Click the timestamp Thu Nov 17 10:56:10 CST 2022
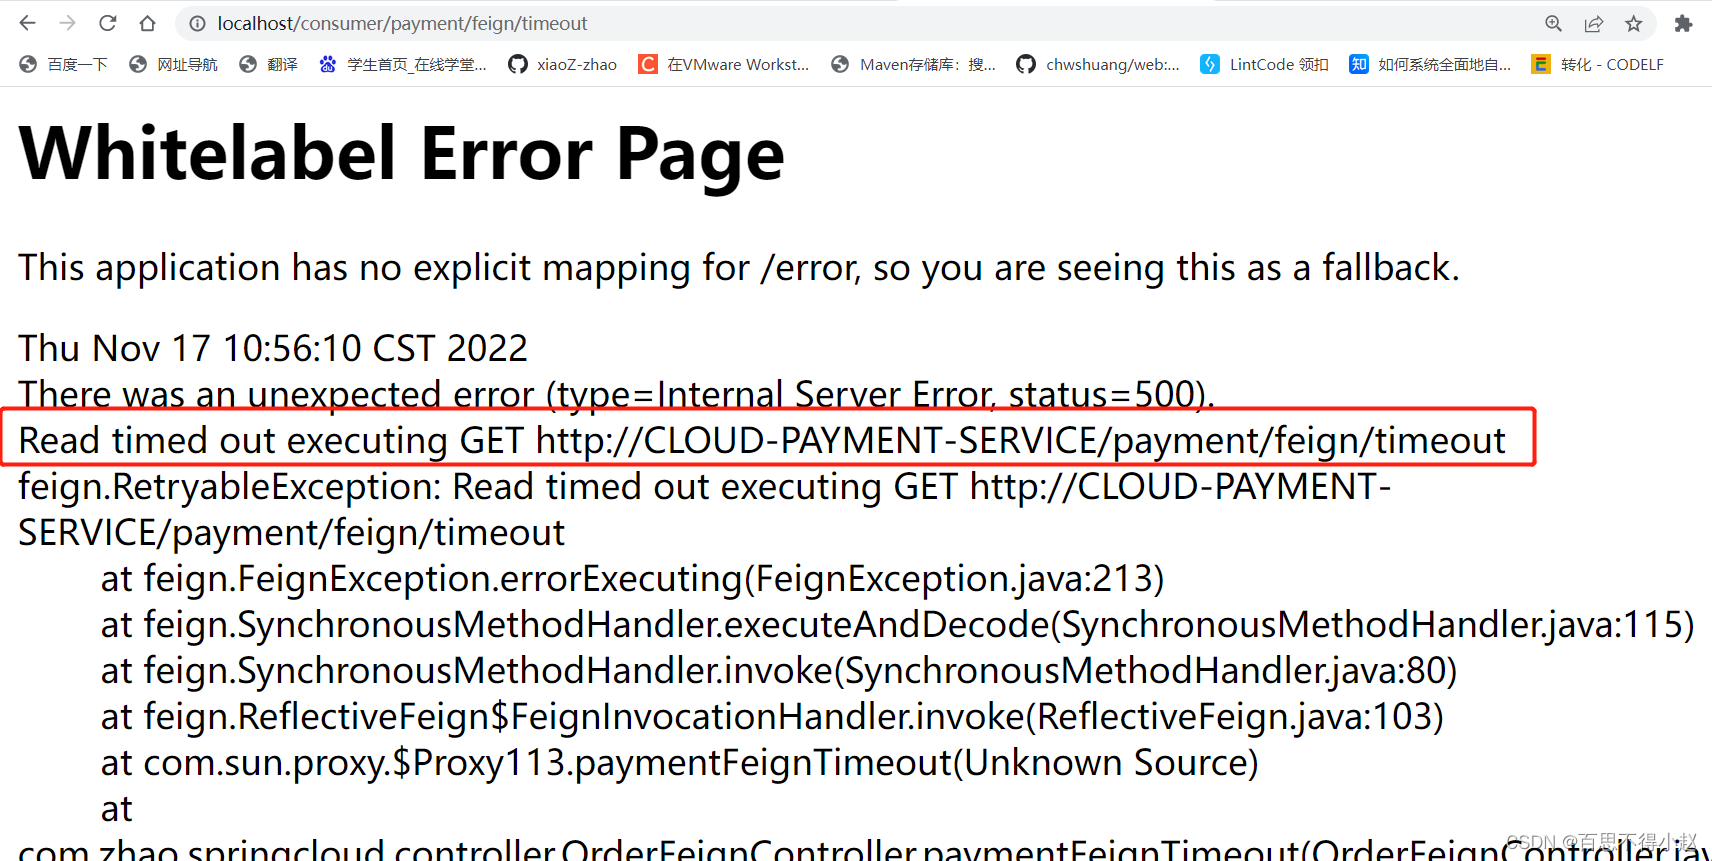Viewport: 1712px width, 861px height. coord(273,348)
